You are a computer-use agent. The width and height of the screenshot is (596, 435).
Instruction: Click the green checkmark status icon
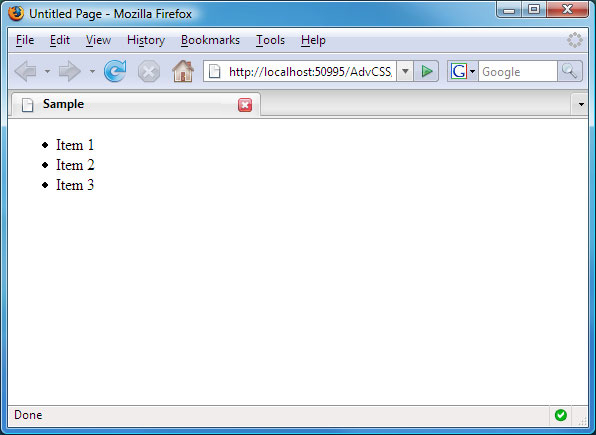[561, 415]
